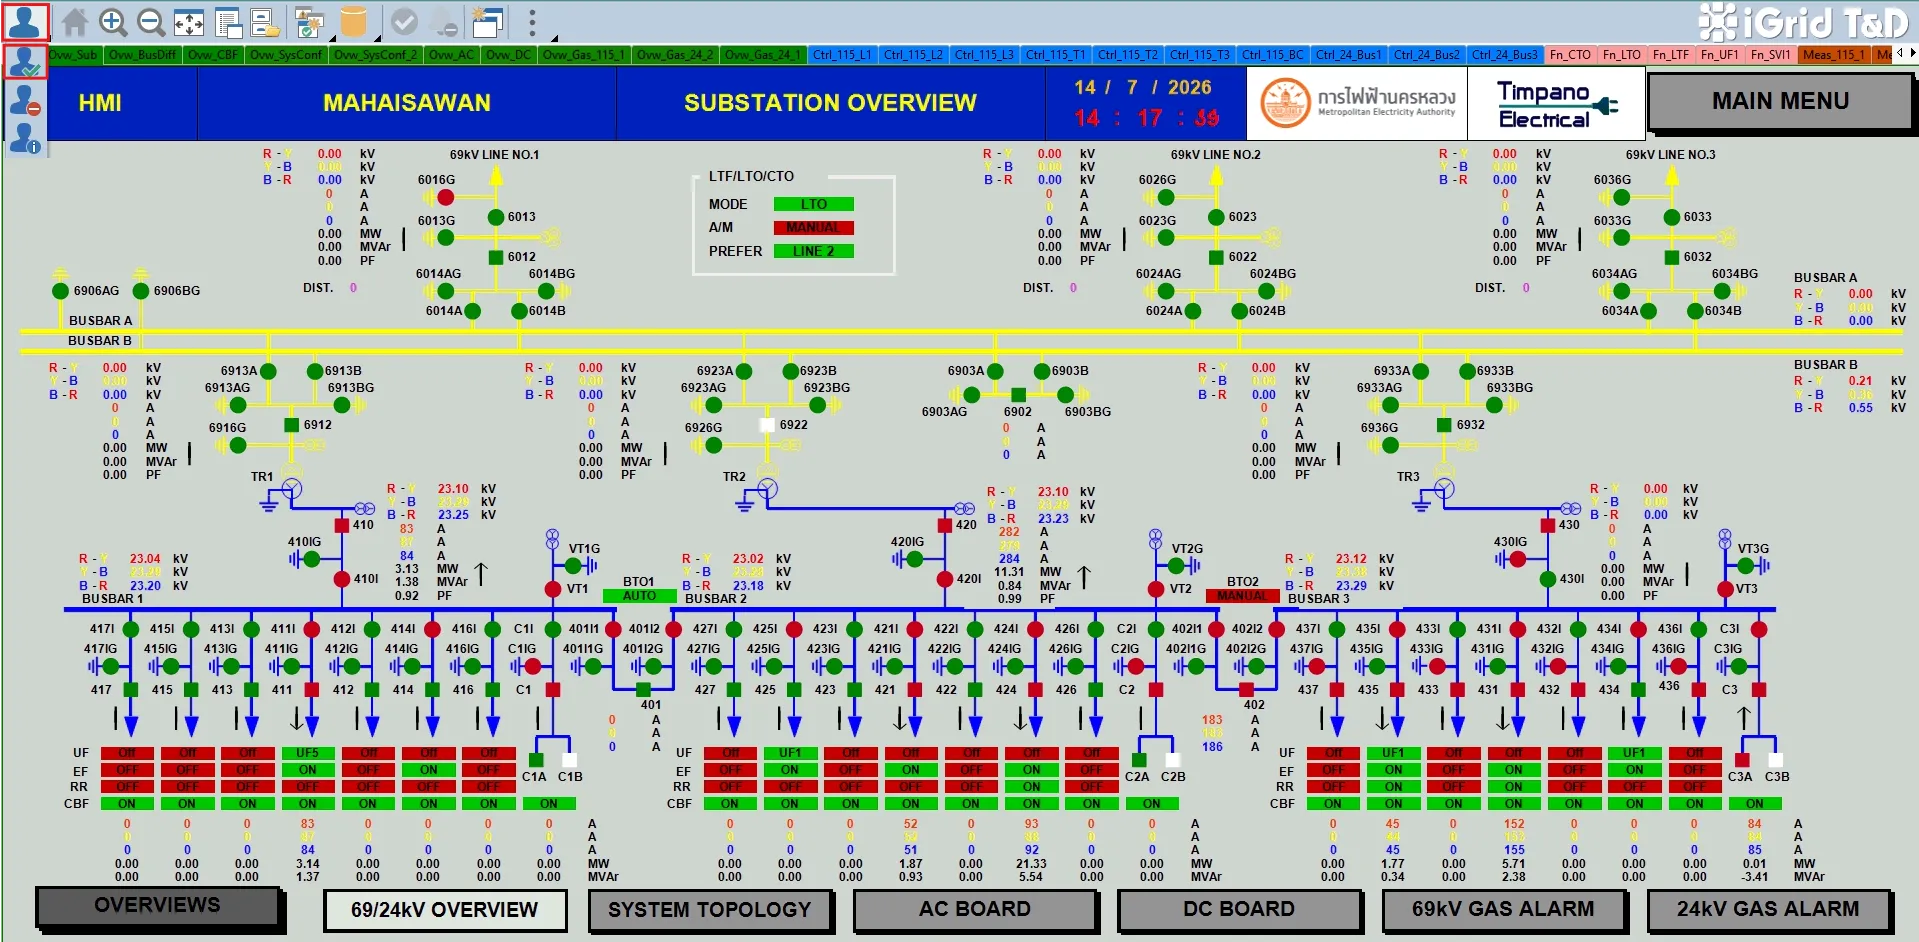The width and height of the screenshot is (1919, 942).
Task: Open the three-dot more options dropdown
Action: 532,21
